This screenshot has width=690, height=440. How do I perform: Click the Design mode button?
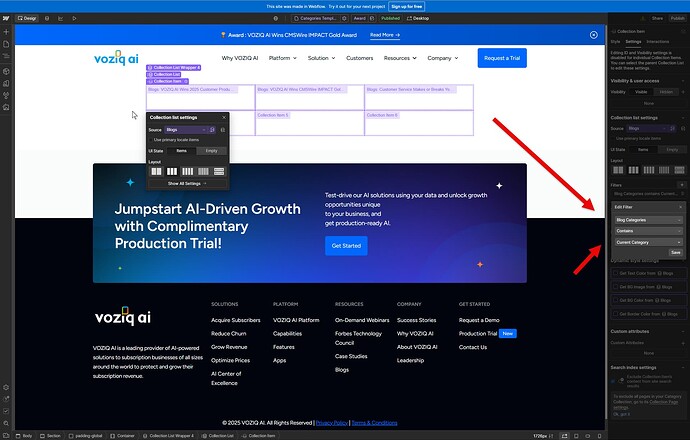tap(27, 18)
